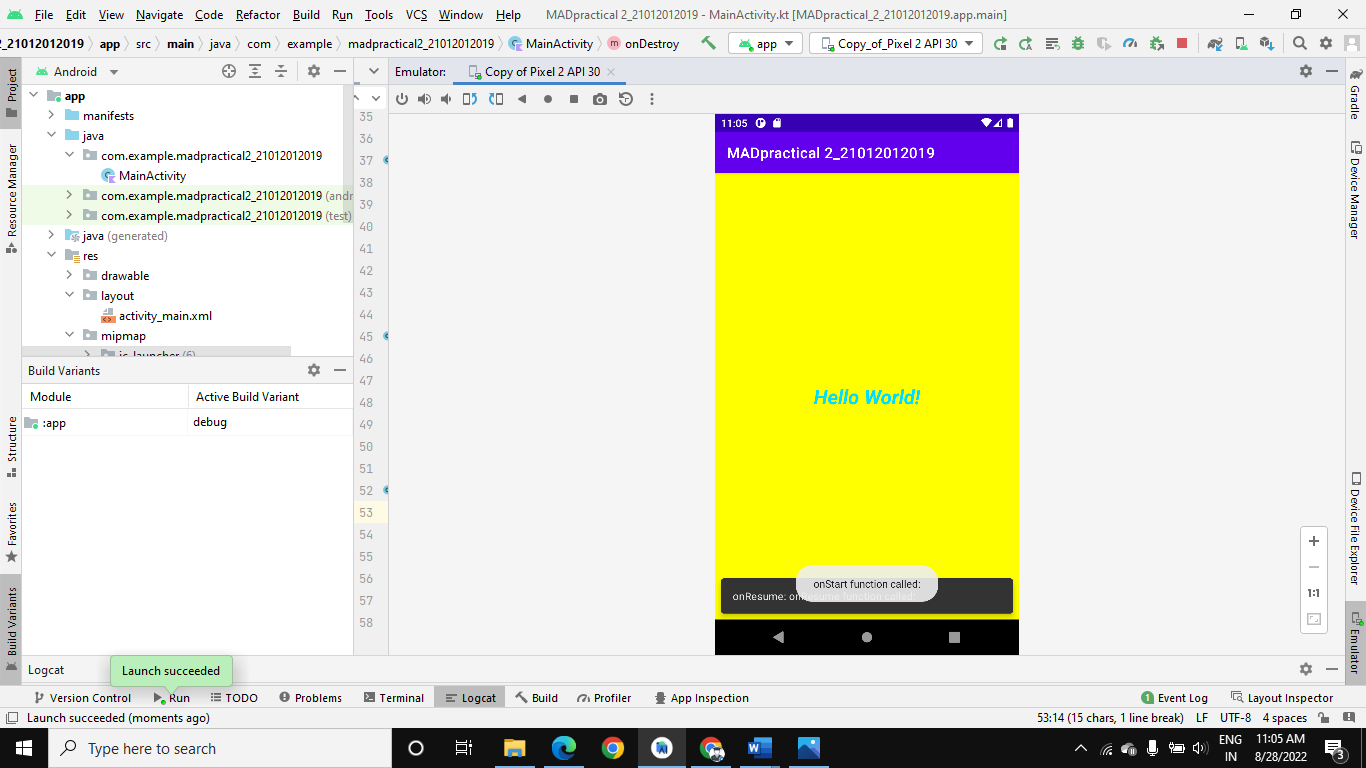The width and height of the screenshot is (1366, 768).
Task: Collapse the java folder
Action: click(51, 136)
